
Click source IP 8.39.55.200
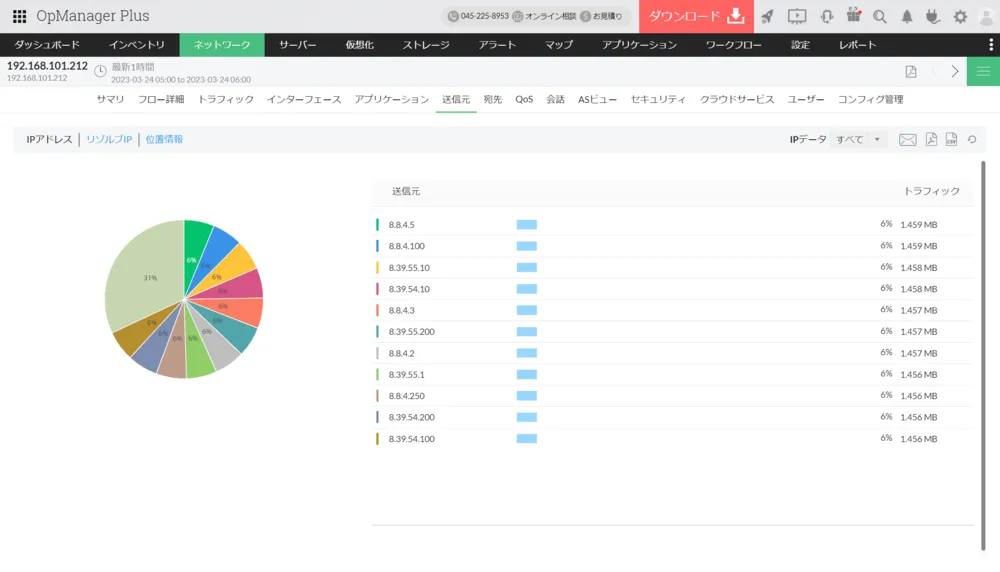coord(411,332)
